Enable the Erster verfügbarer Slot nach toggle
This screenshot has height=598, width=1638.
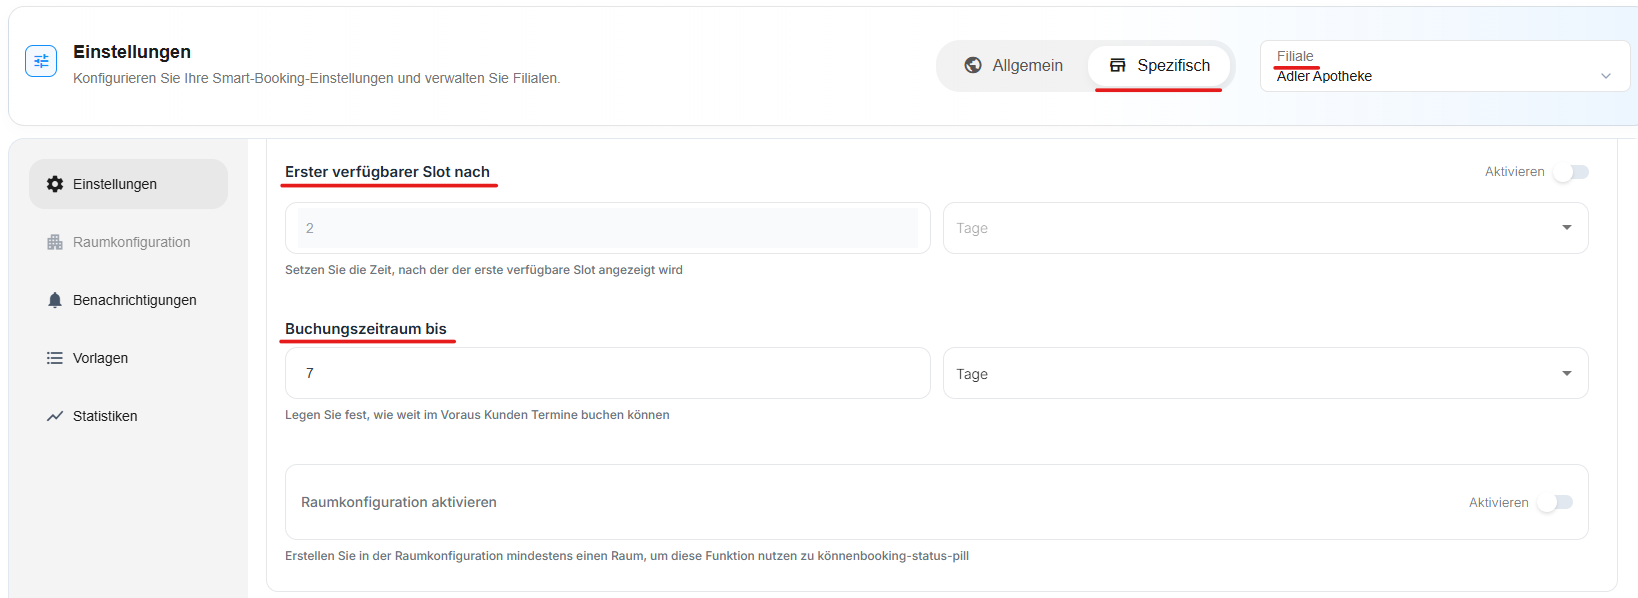pos(1571,172)
